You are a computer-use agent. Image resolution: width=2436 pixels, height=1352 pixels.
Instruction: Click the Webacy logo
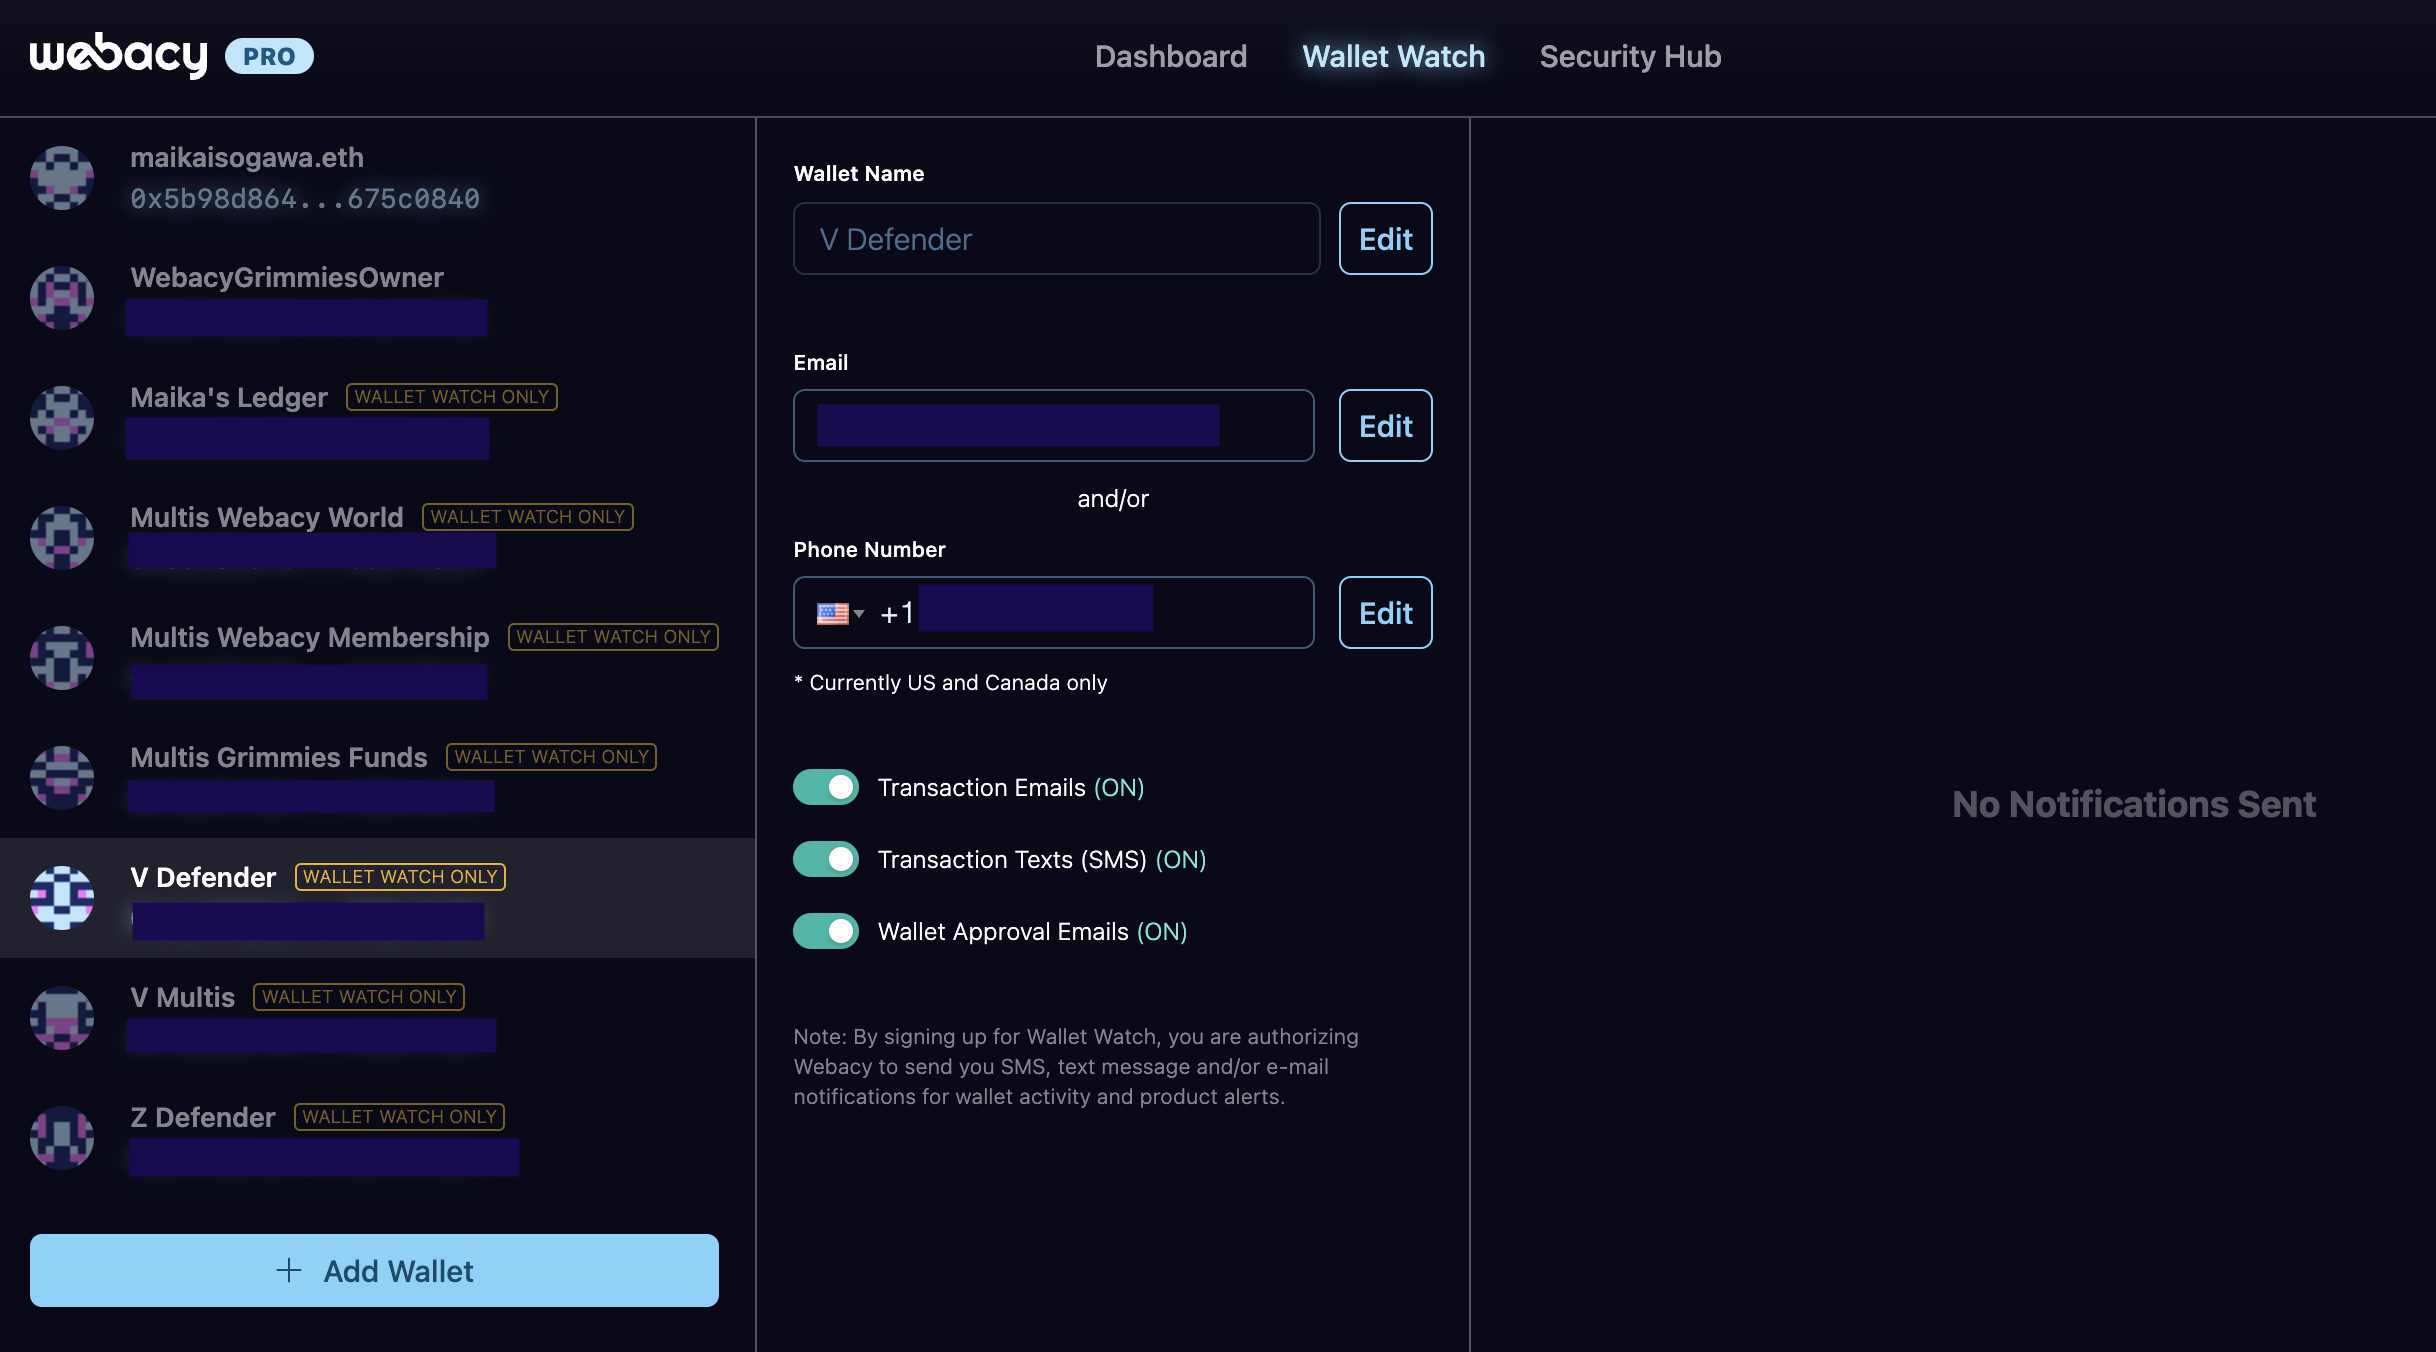point(118,55)
